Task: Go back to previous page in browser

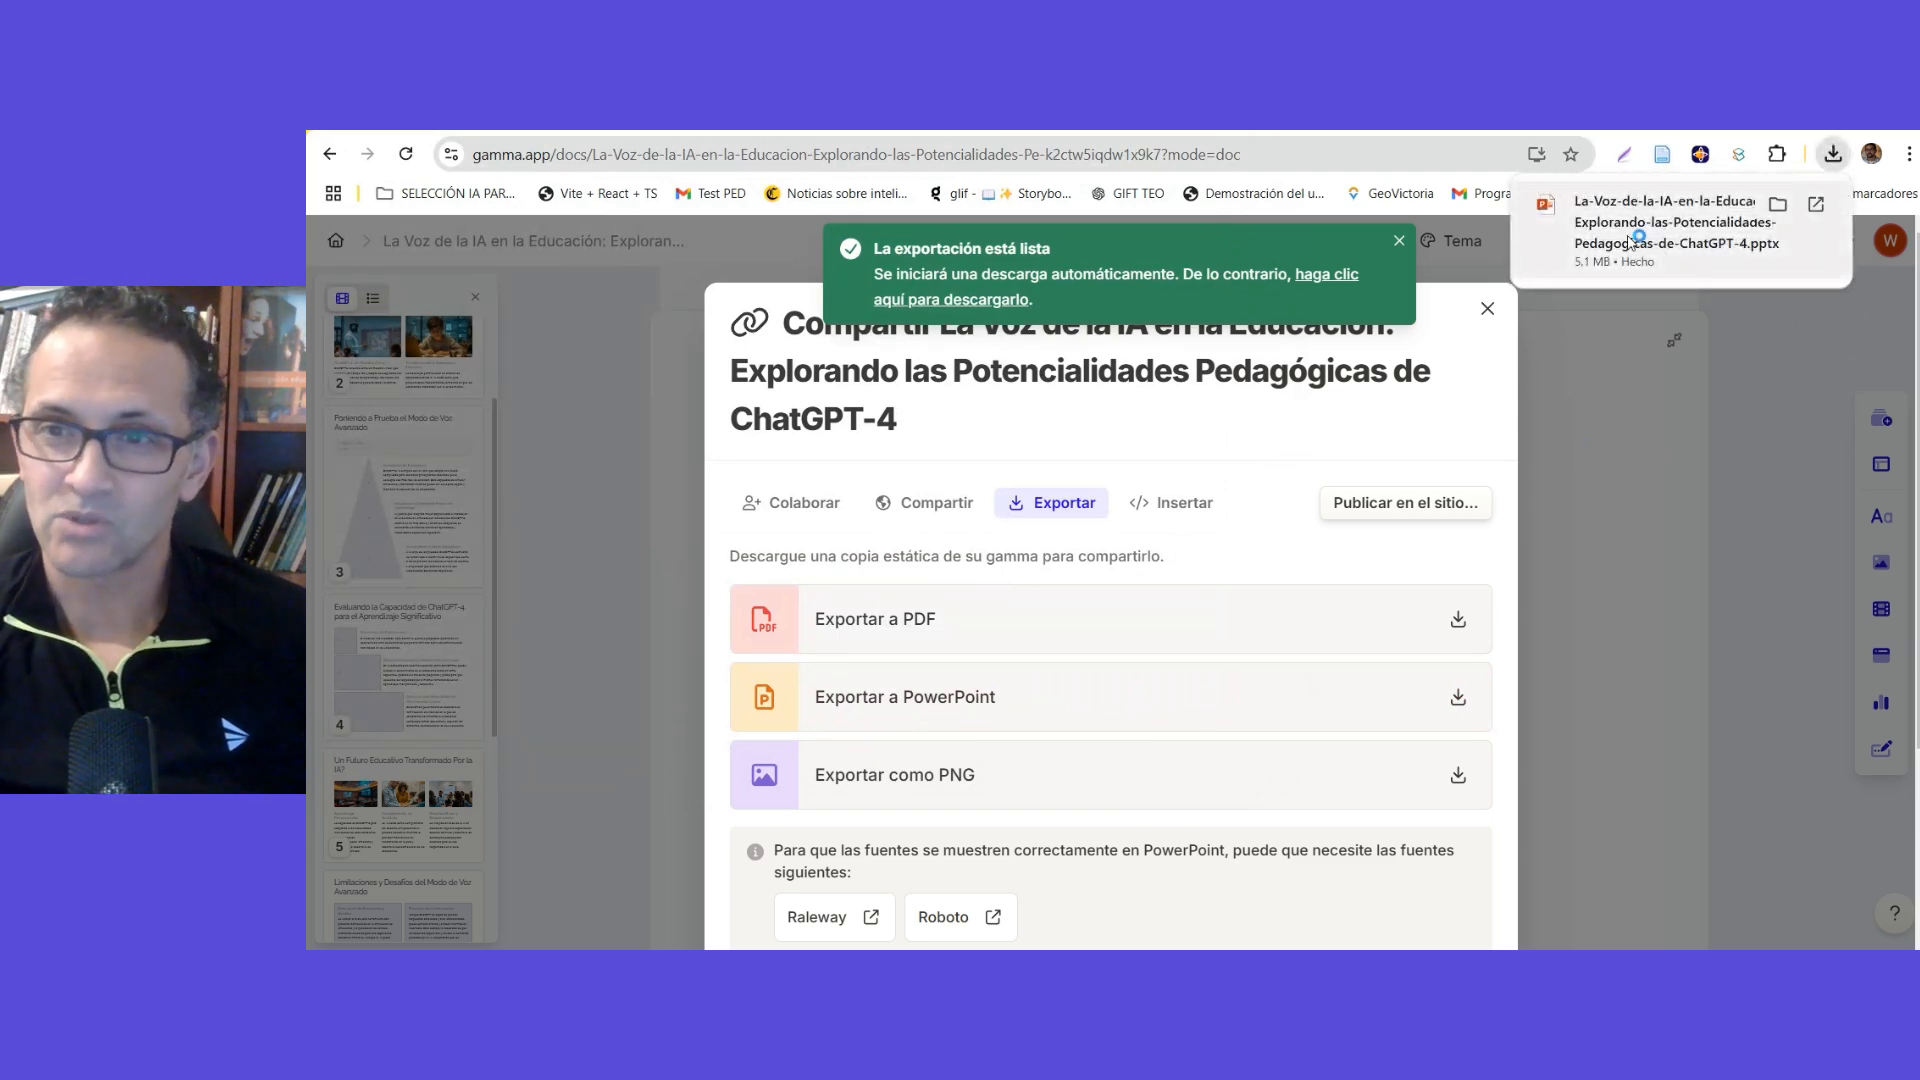Action: 330,154
